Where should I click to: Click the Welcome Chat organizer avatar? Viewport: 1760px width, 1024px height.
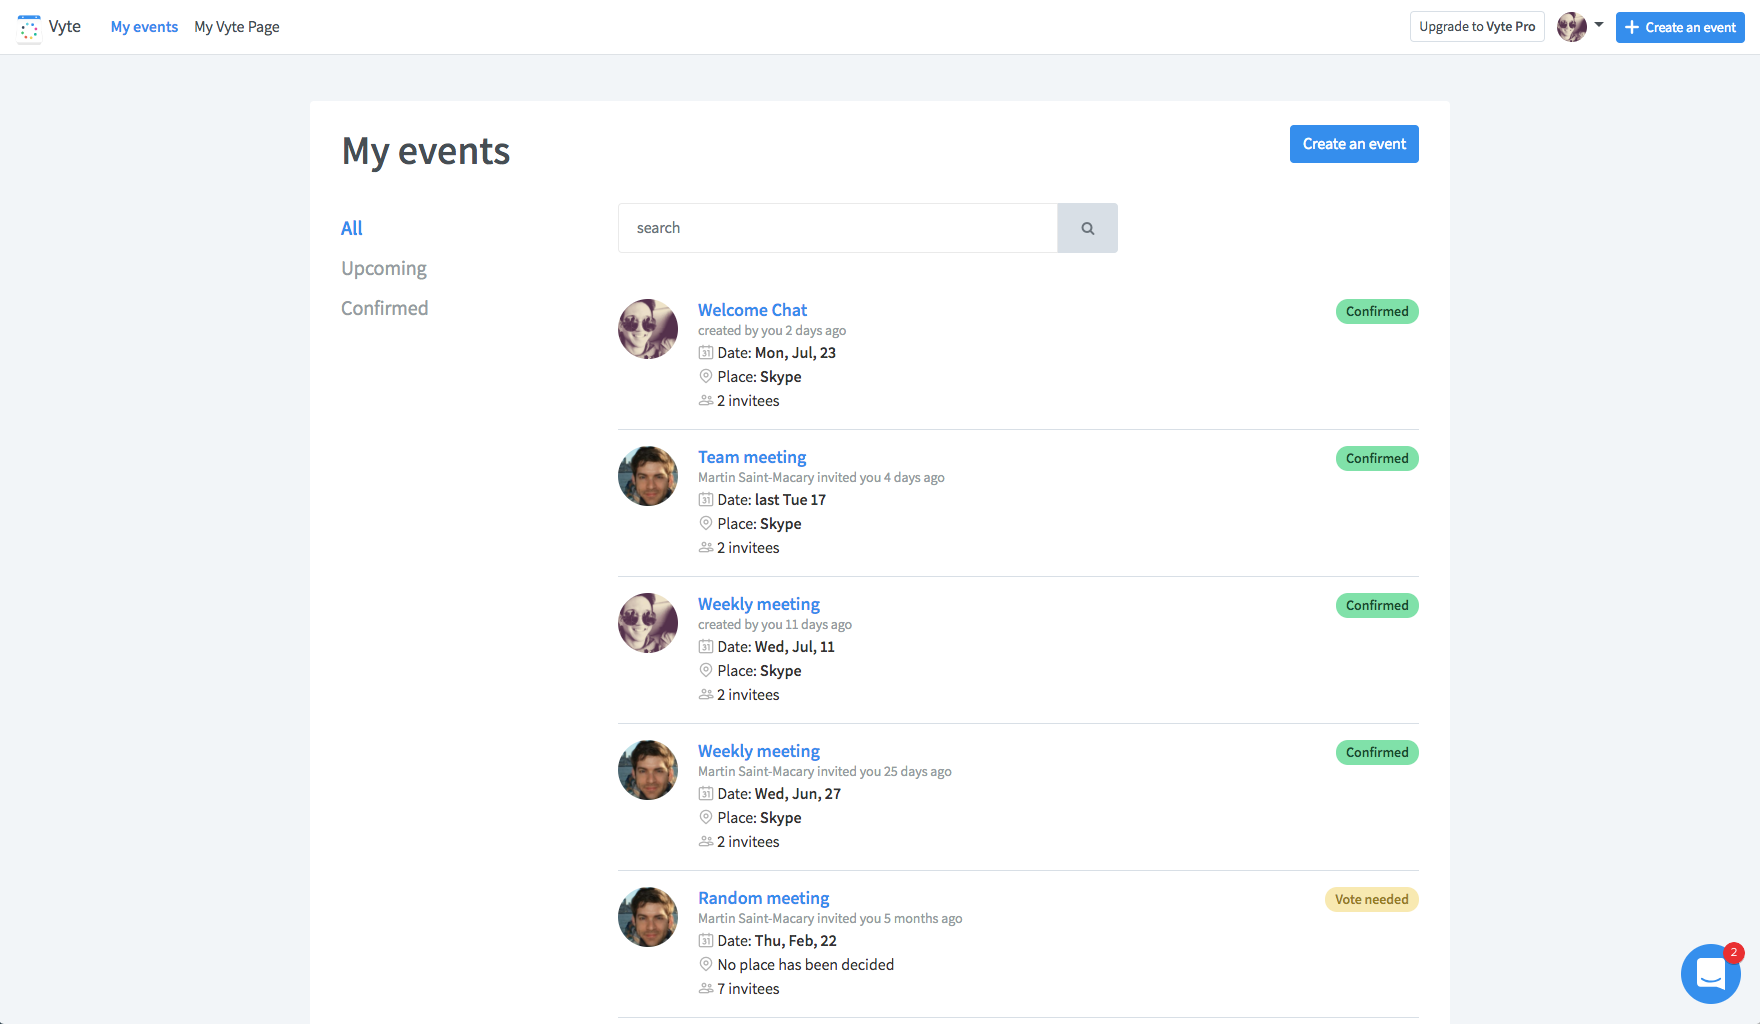648,329
